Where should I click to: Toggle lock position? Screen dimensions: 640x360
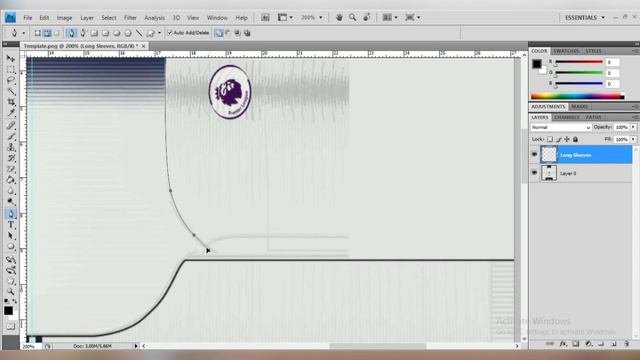coord(567,139)
